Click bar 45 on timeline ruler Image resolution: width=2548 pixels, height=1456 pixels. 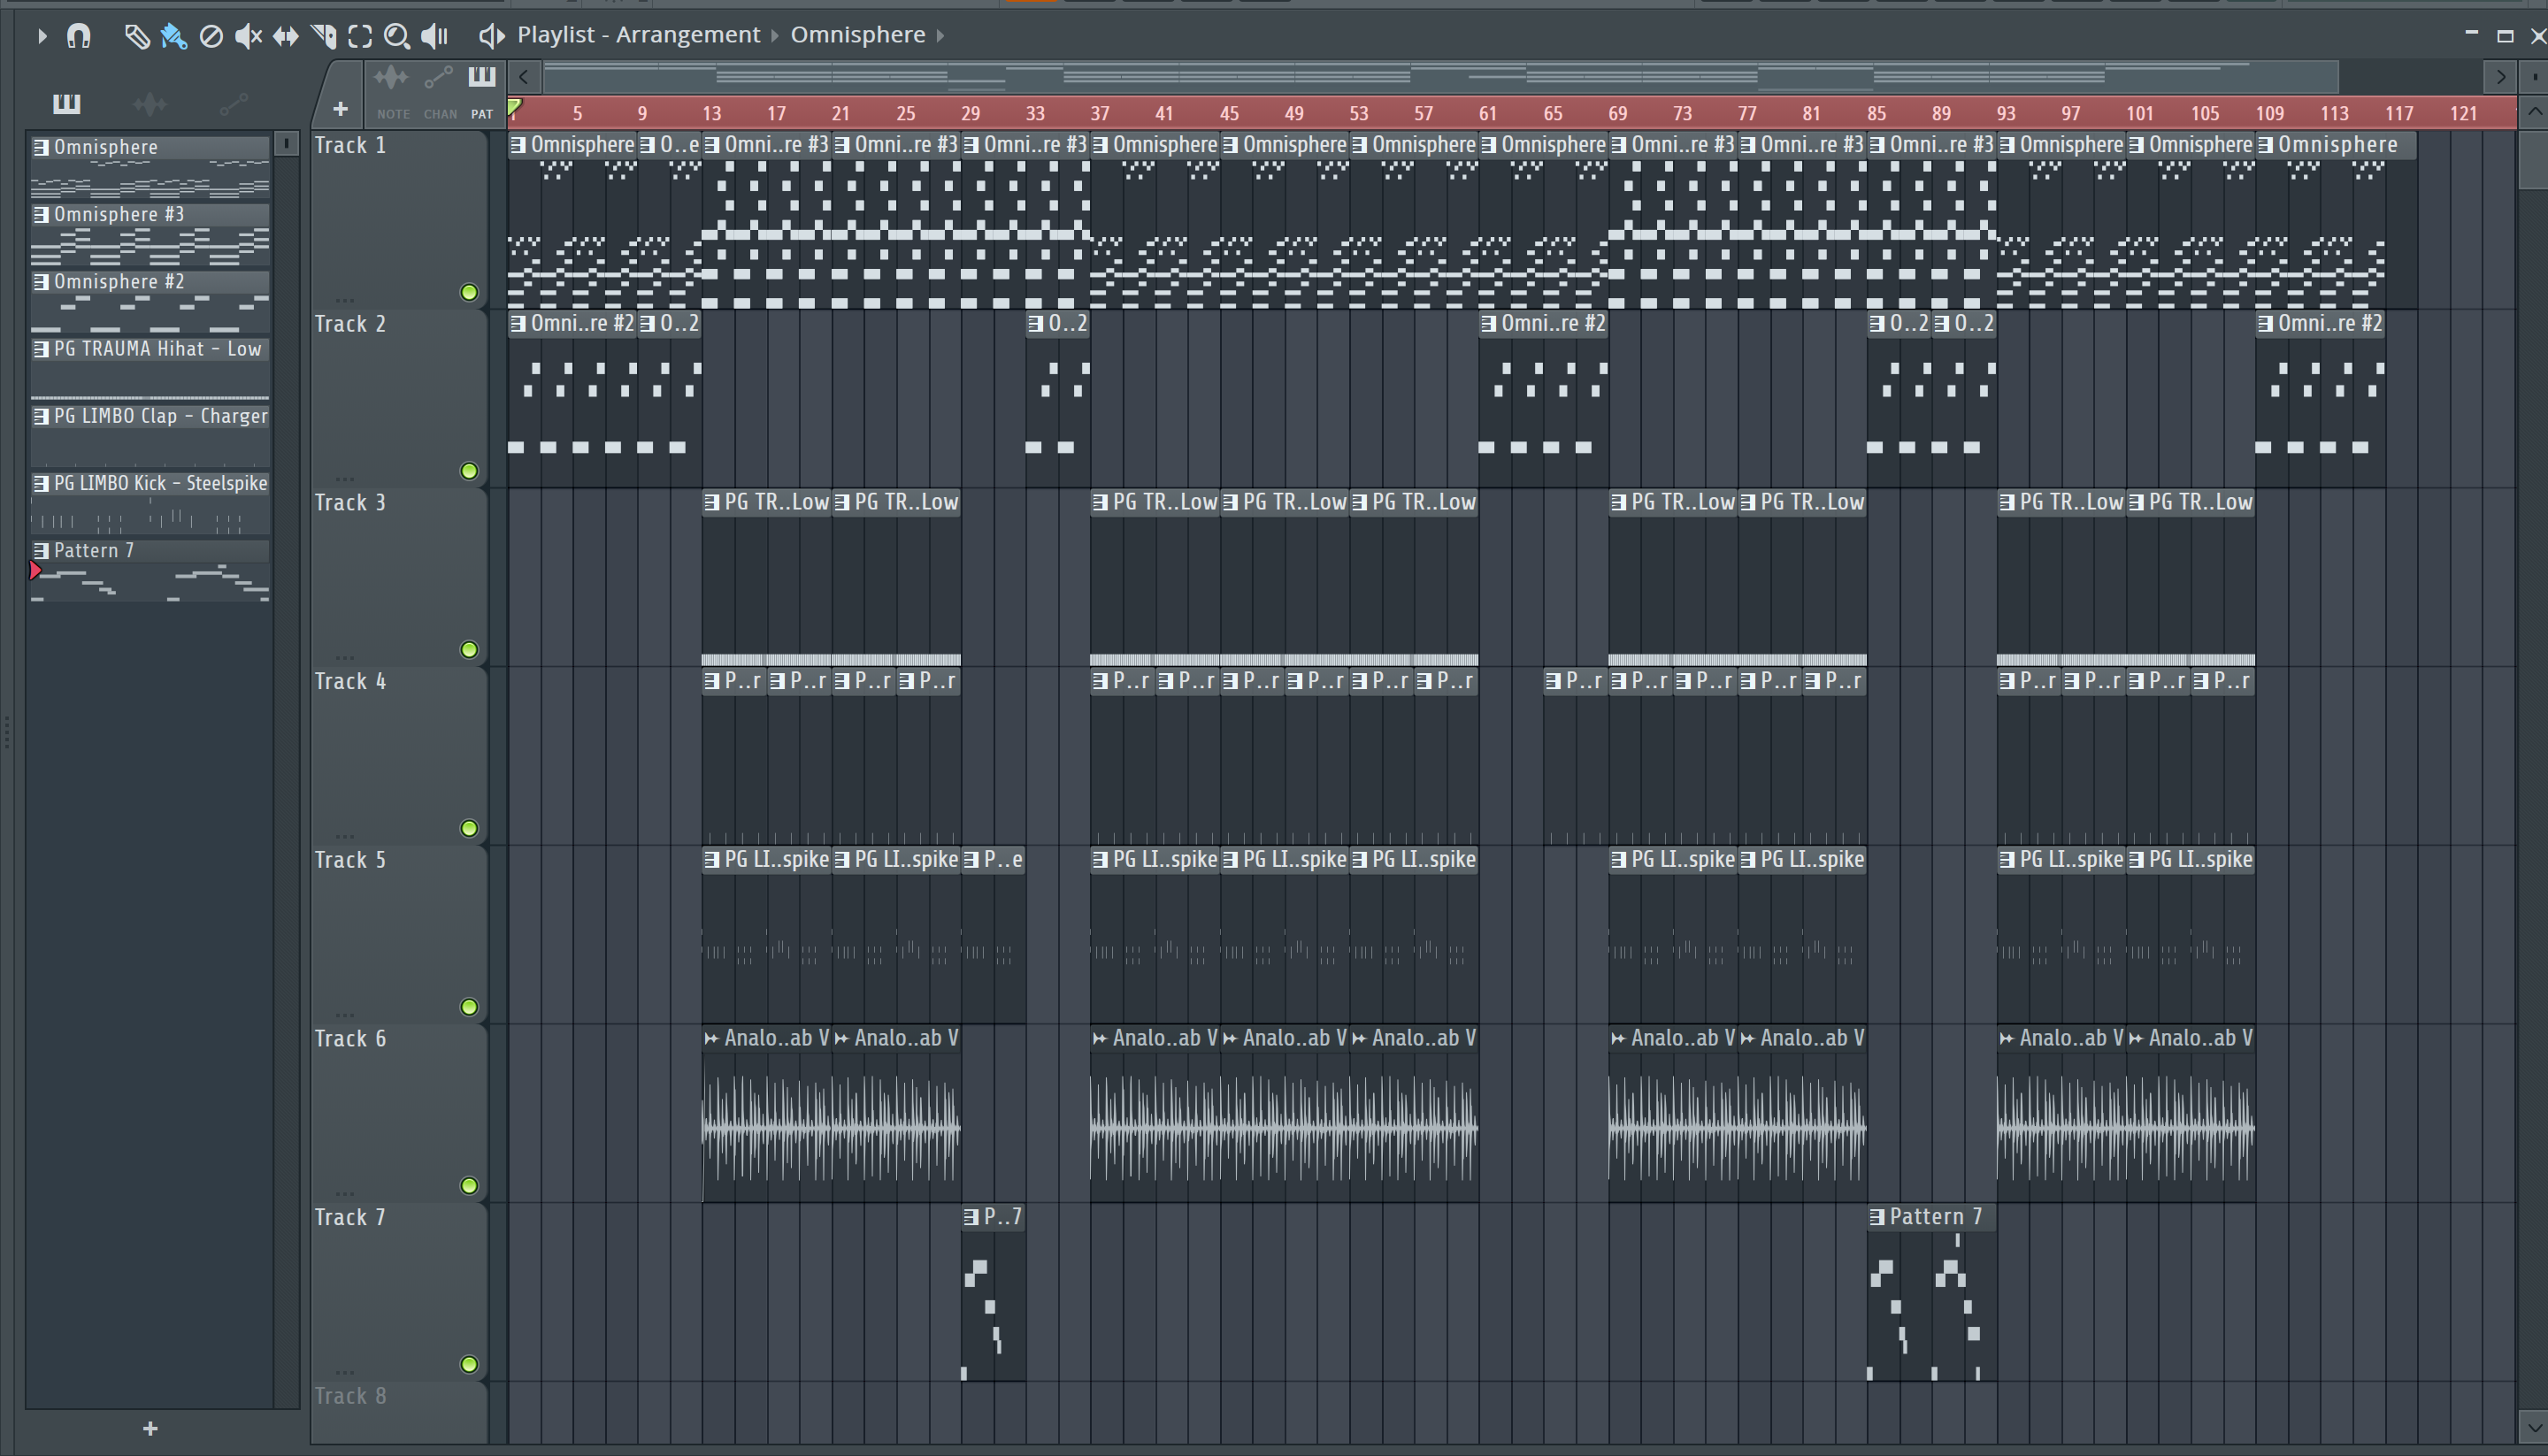pos(1229,113)
